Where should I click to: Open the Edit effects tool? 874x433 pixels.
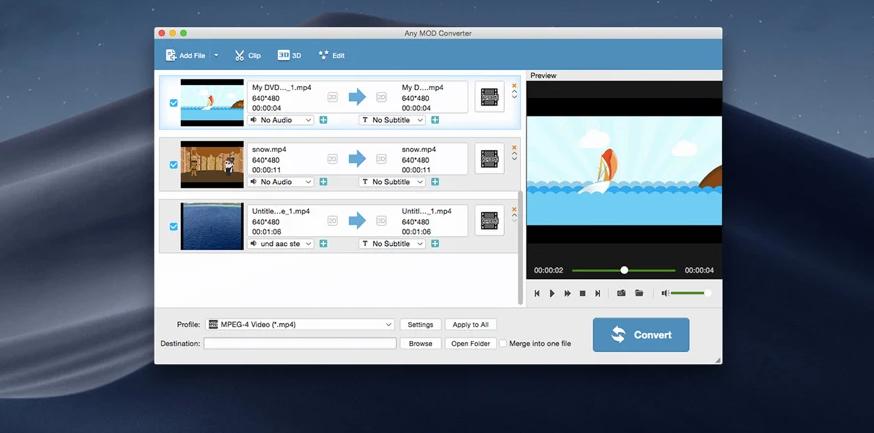pyautogui.click(x=331, y=55)
